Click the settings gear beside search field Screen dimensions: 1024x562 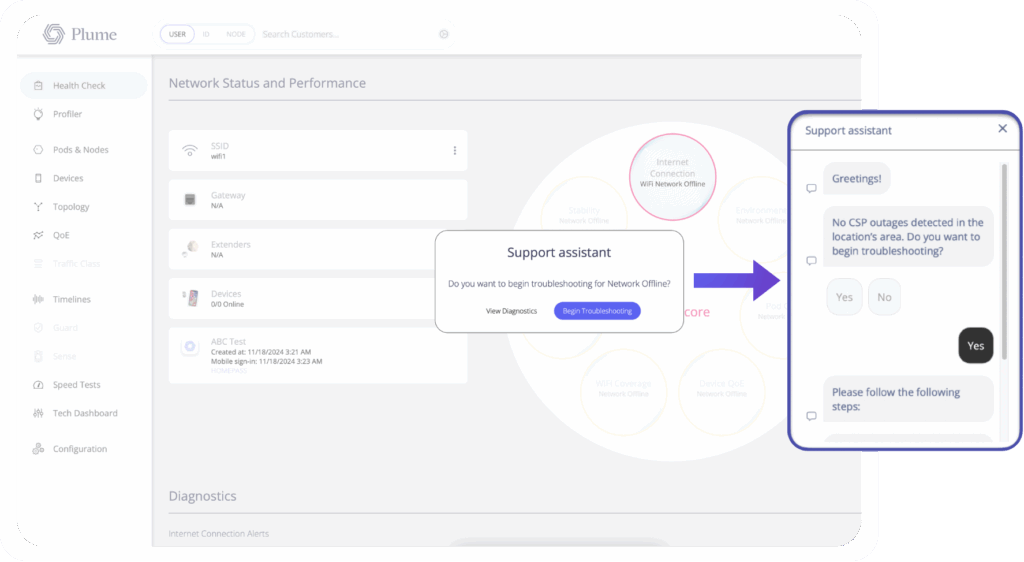pyautogui.click(x=443, y=34)
